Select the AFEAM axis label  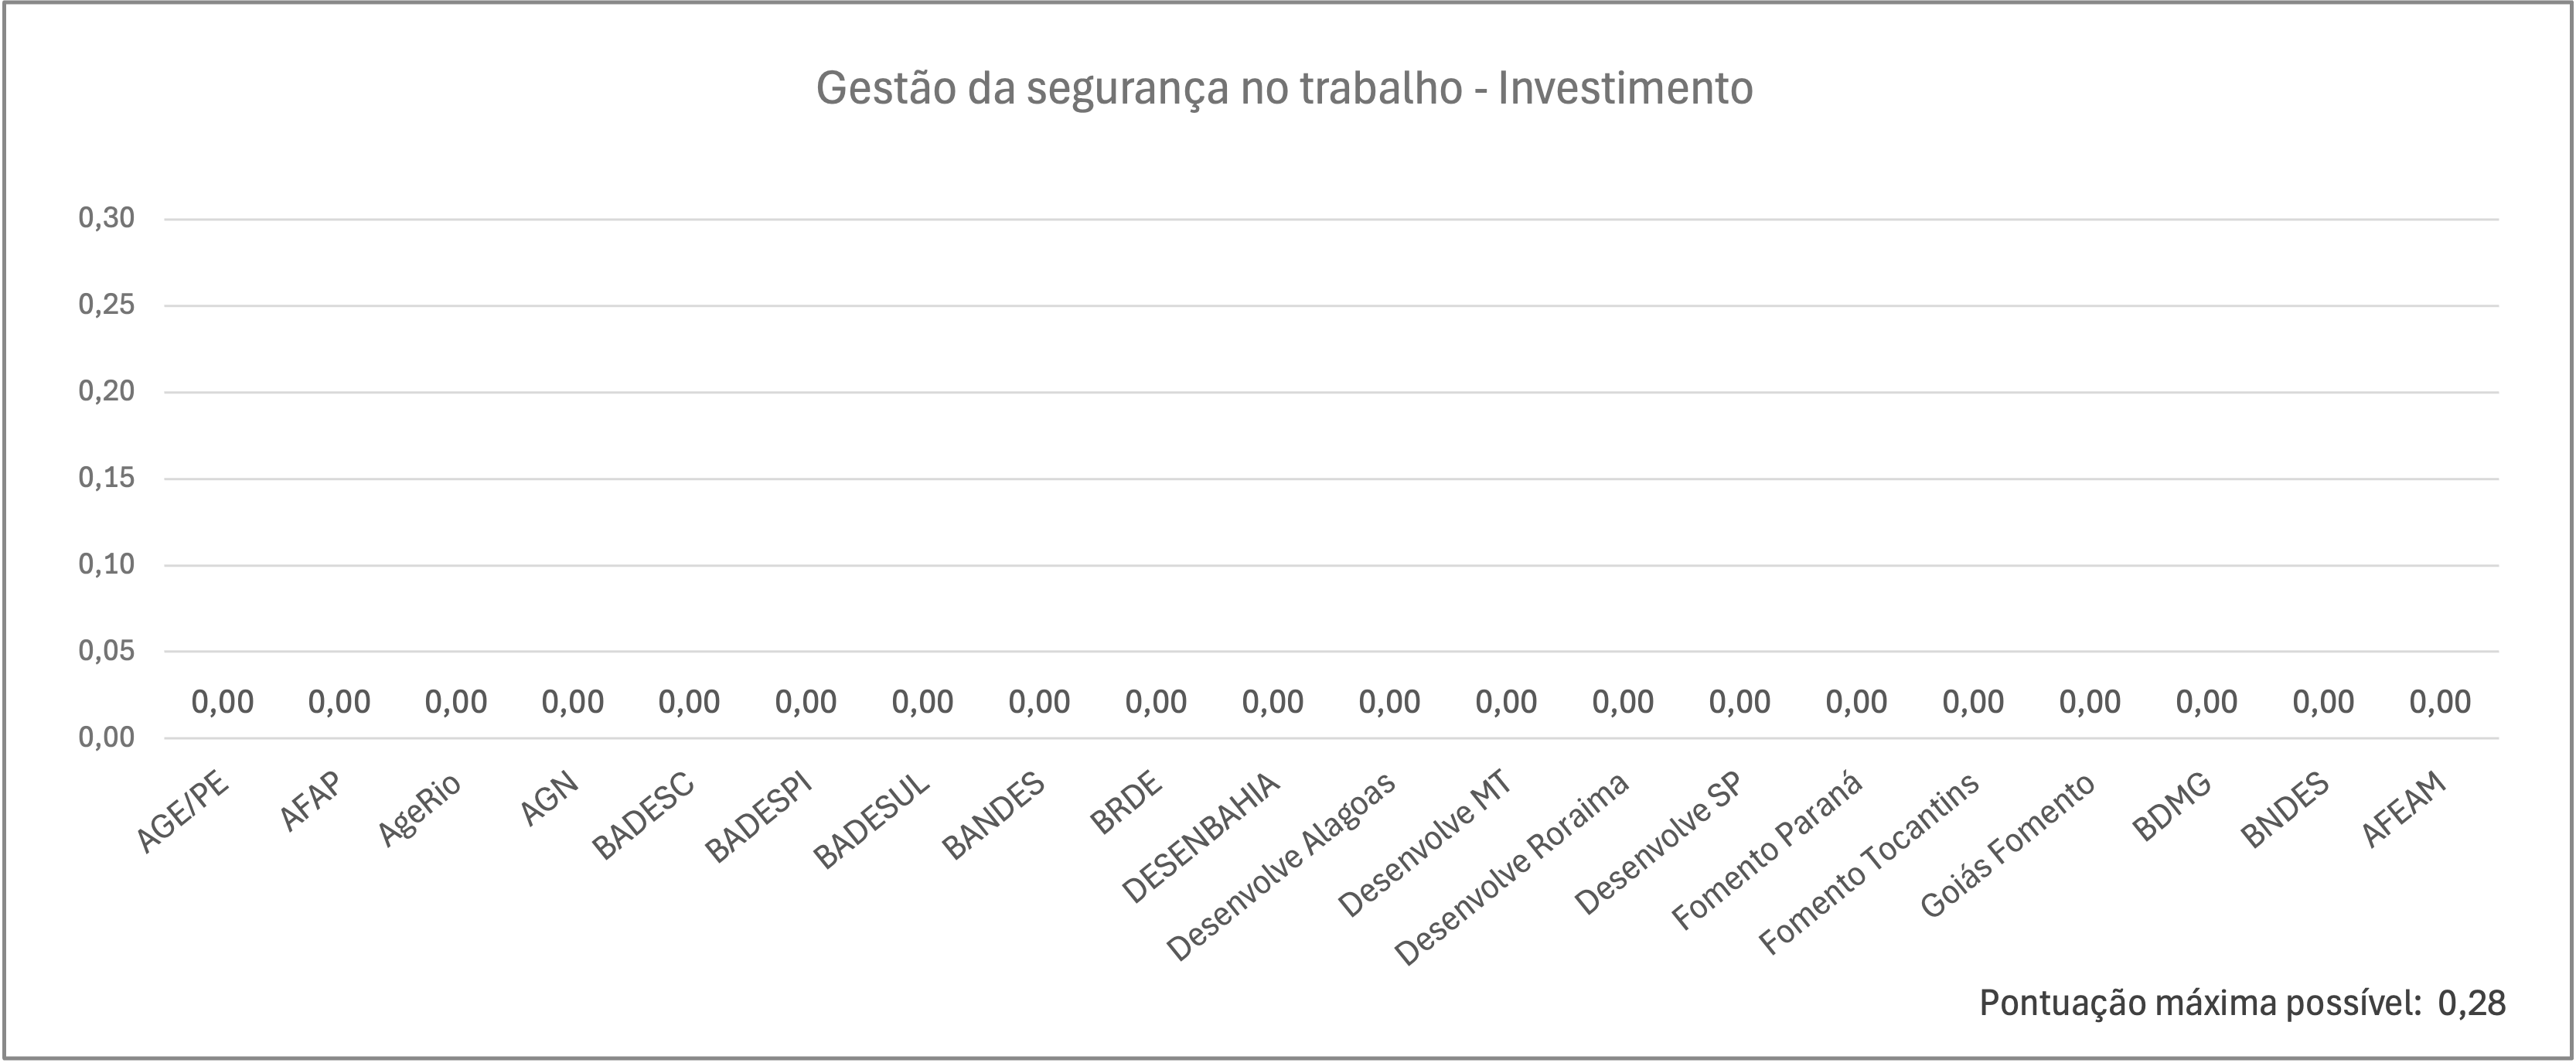pyautogui.click(x=2404, y=809)
